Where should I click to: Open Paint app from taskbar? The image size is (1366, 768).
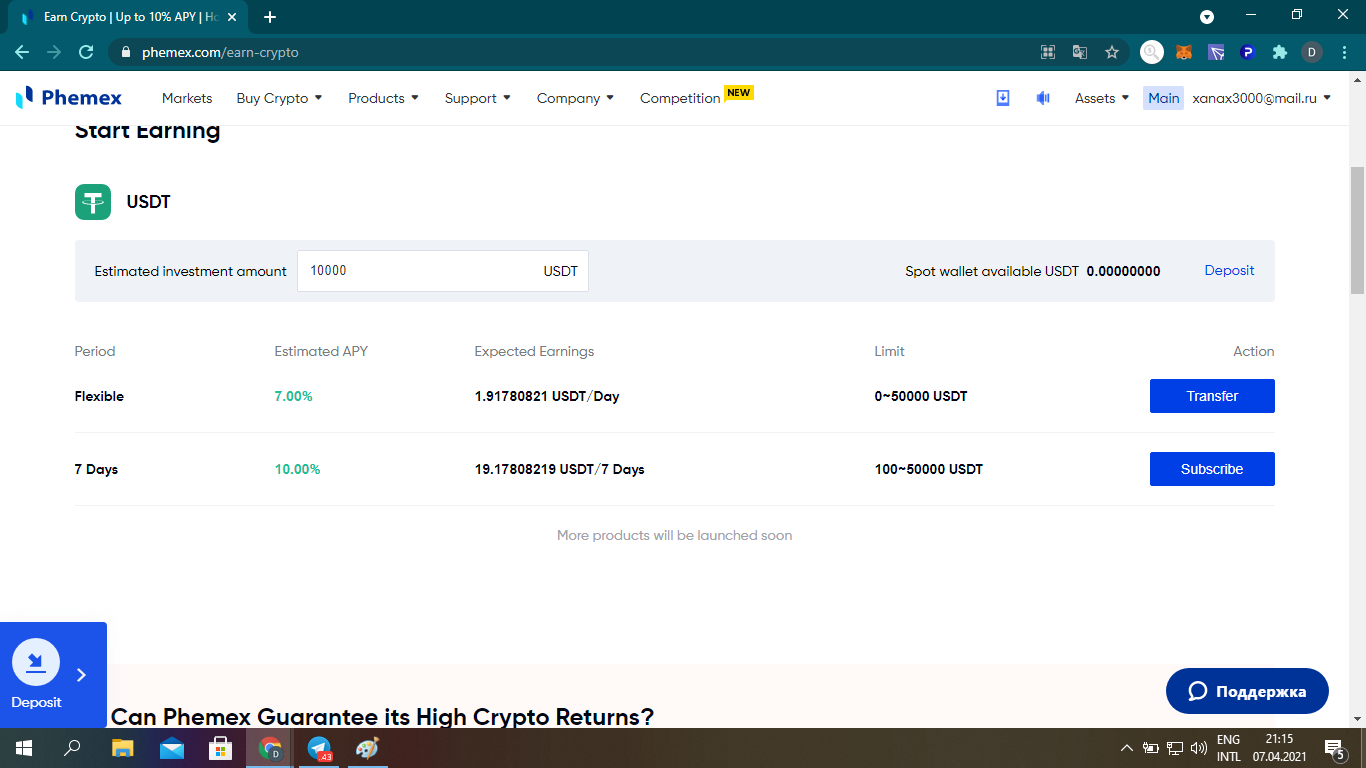tap(368, 748)
